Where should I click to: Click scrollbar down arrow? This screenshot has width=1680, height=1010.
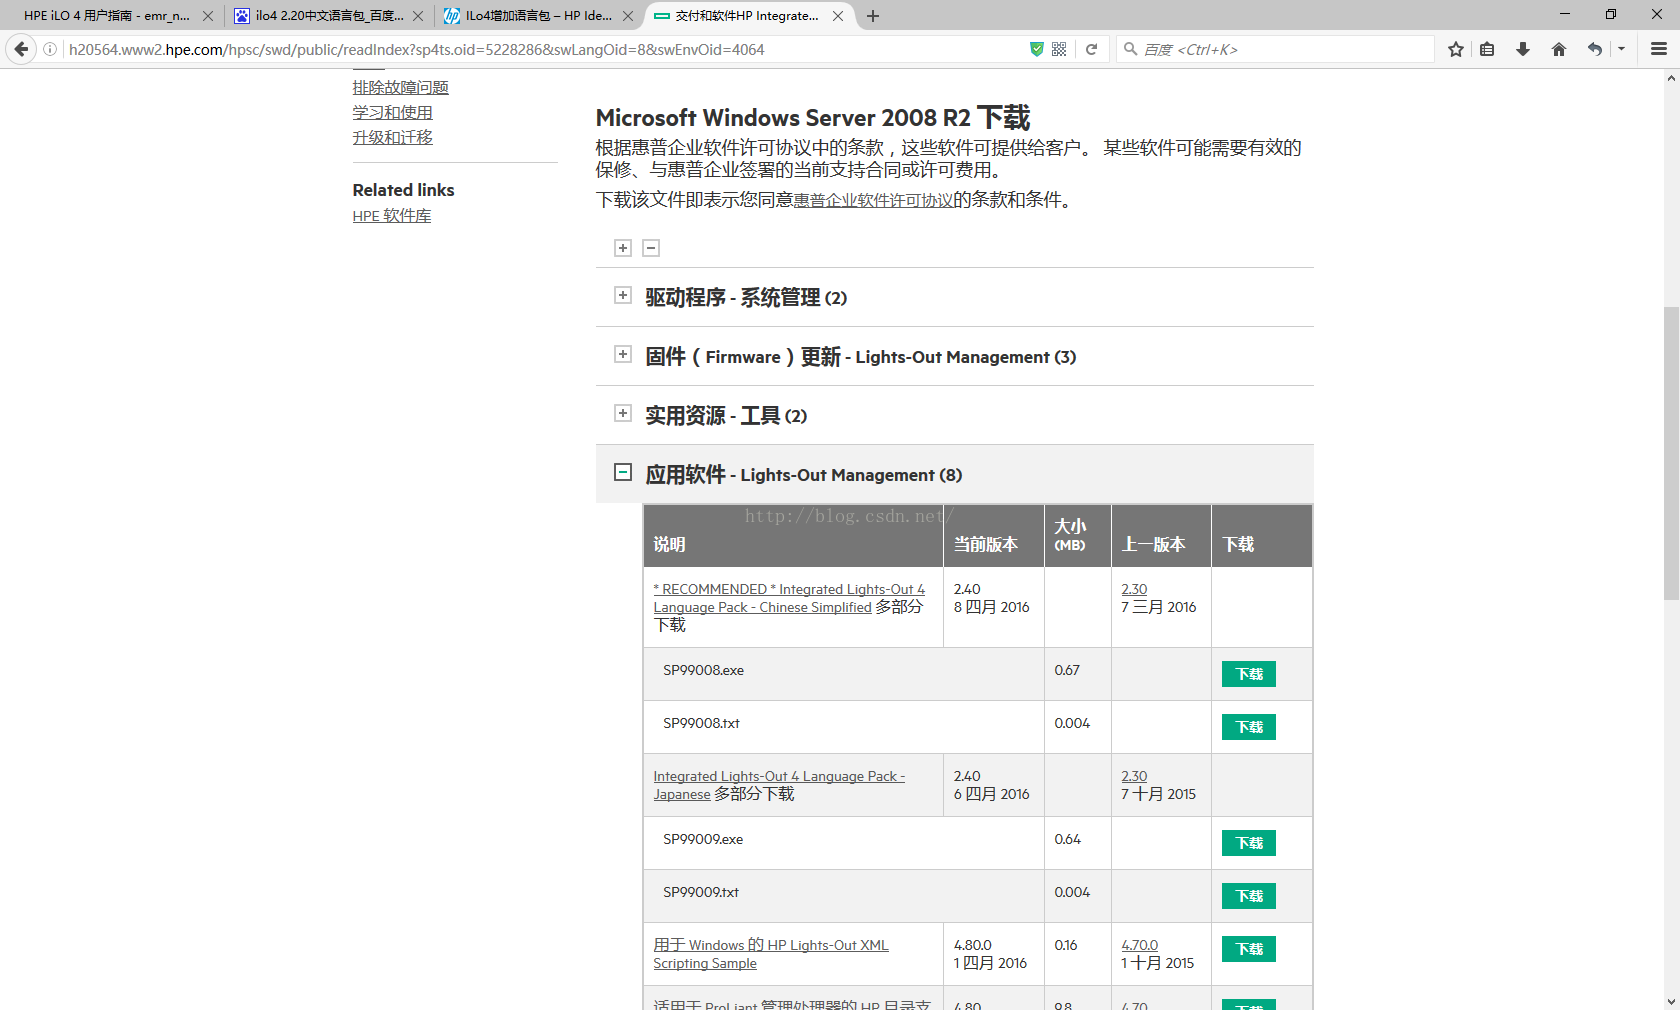[1671, 1001]
